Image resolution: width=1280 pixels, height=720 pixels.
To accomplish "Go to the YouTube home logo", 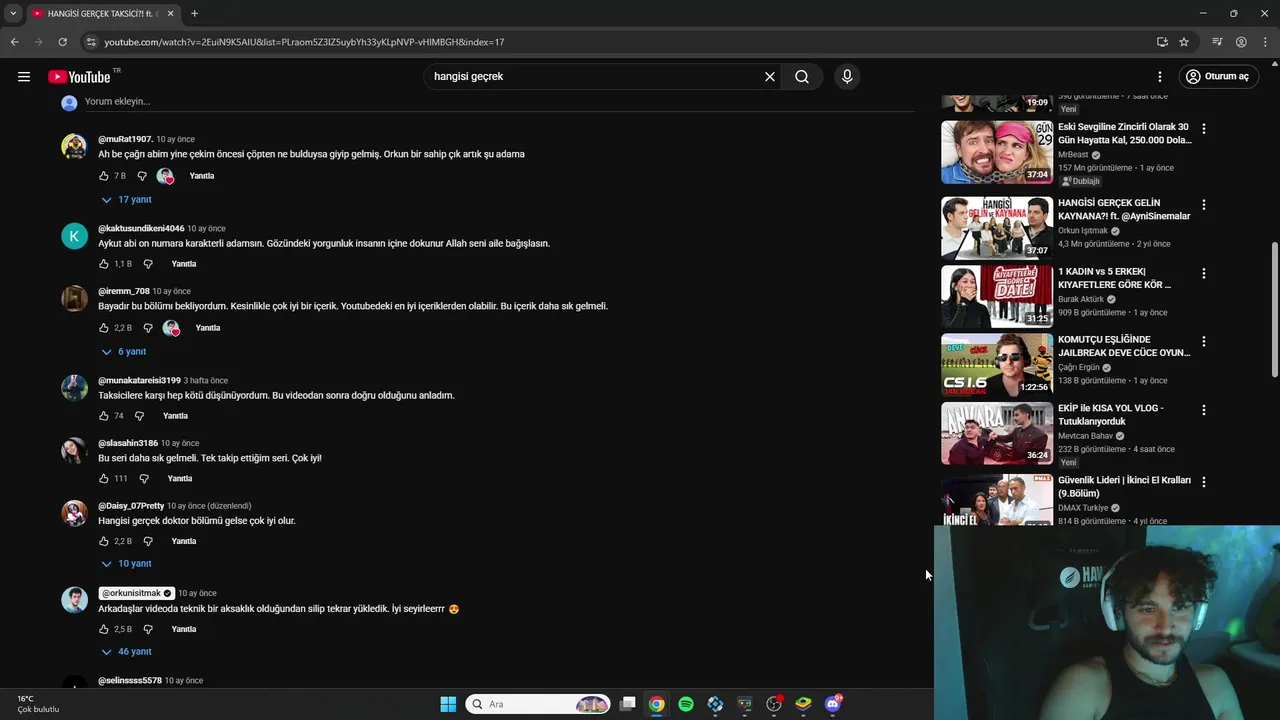I will 79,77.
